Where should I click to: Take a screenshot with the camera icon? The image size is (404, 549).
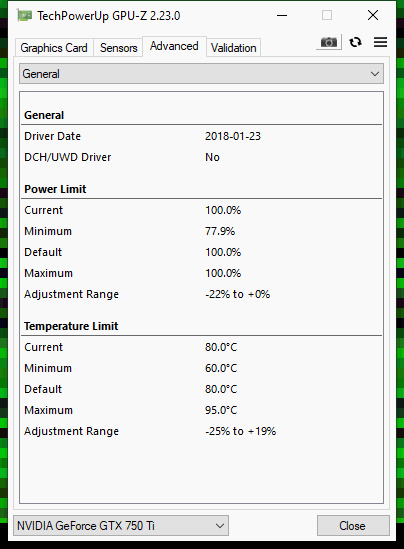click(328, 42)
